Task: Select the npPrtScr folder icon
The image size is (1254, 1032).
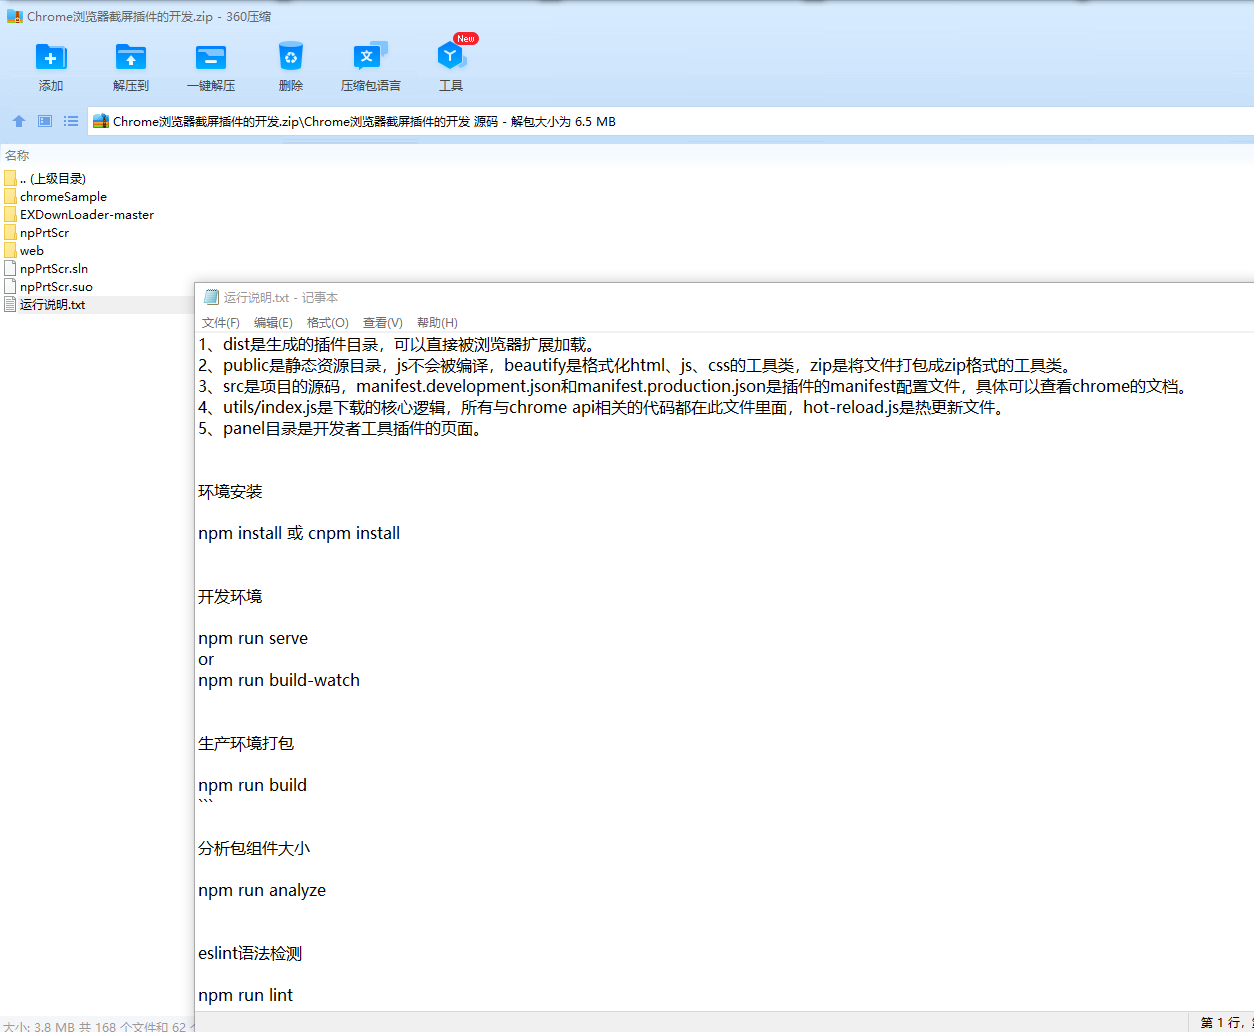Action: click(x=10, y=232)
